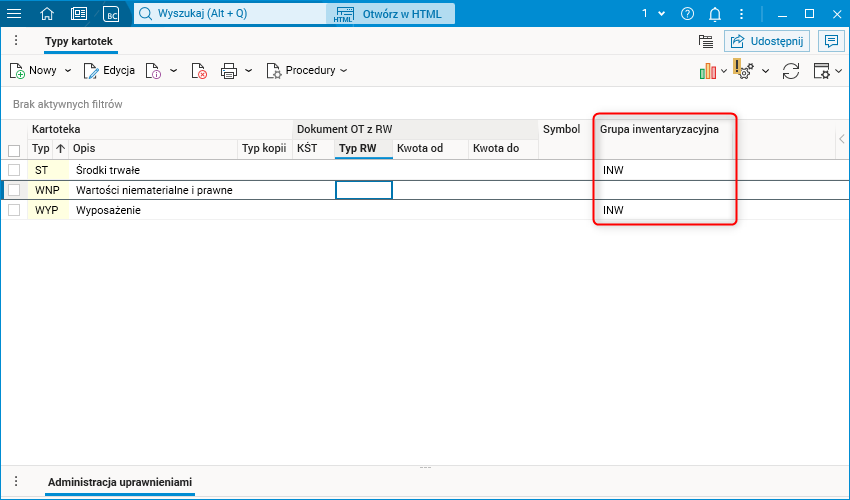Check the ST row checkbox
The height and width of the screenshot is (500, 850).
[14, 170]
